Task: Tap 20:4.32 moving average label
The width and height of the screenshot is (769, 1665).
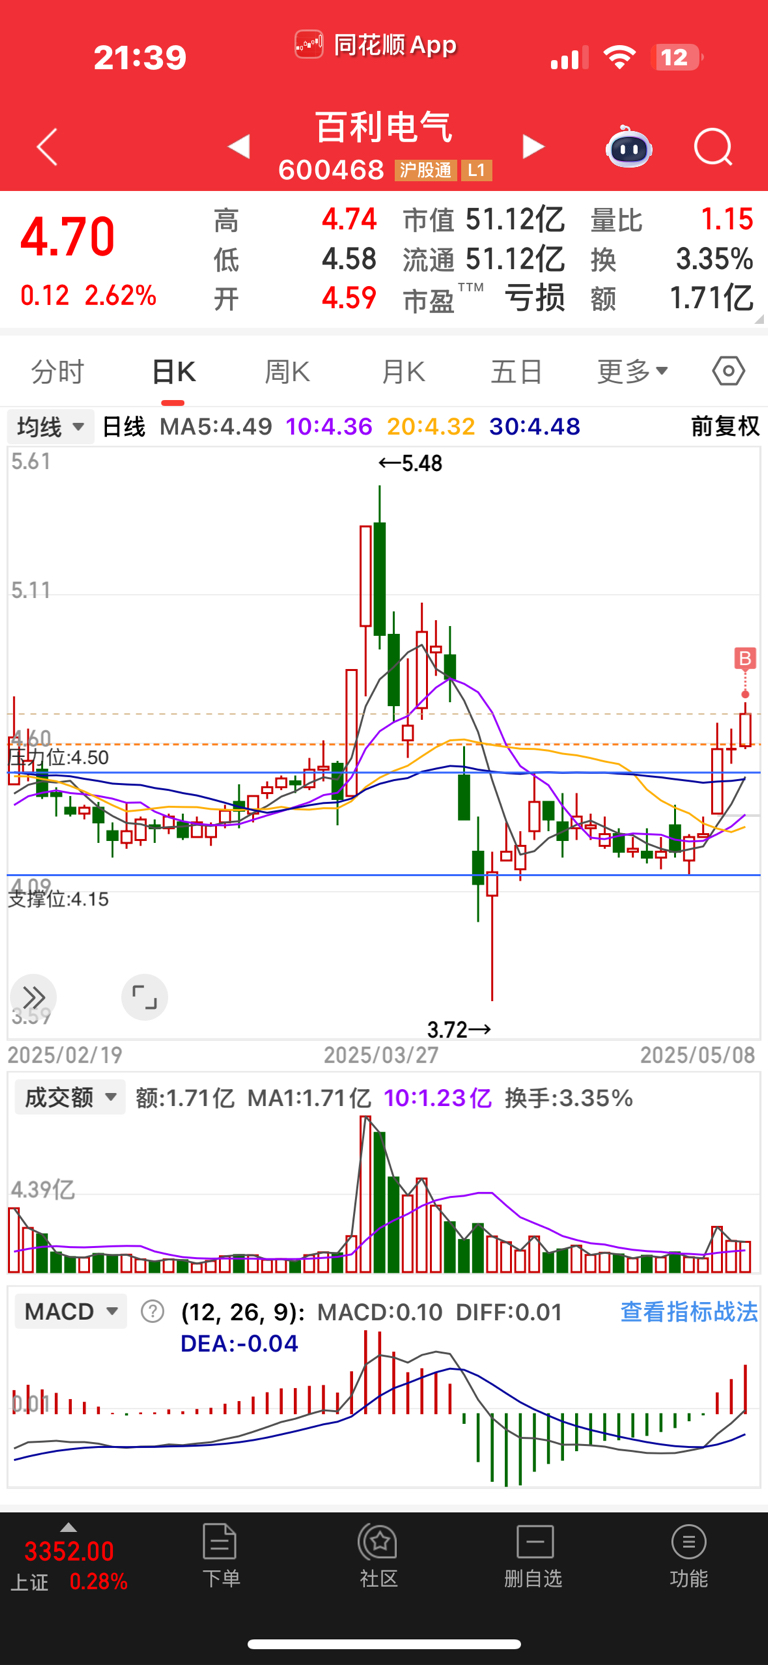Action: coord(431,427)
